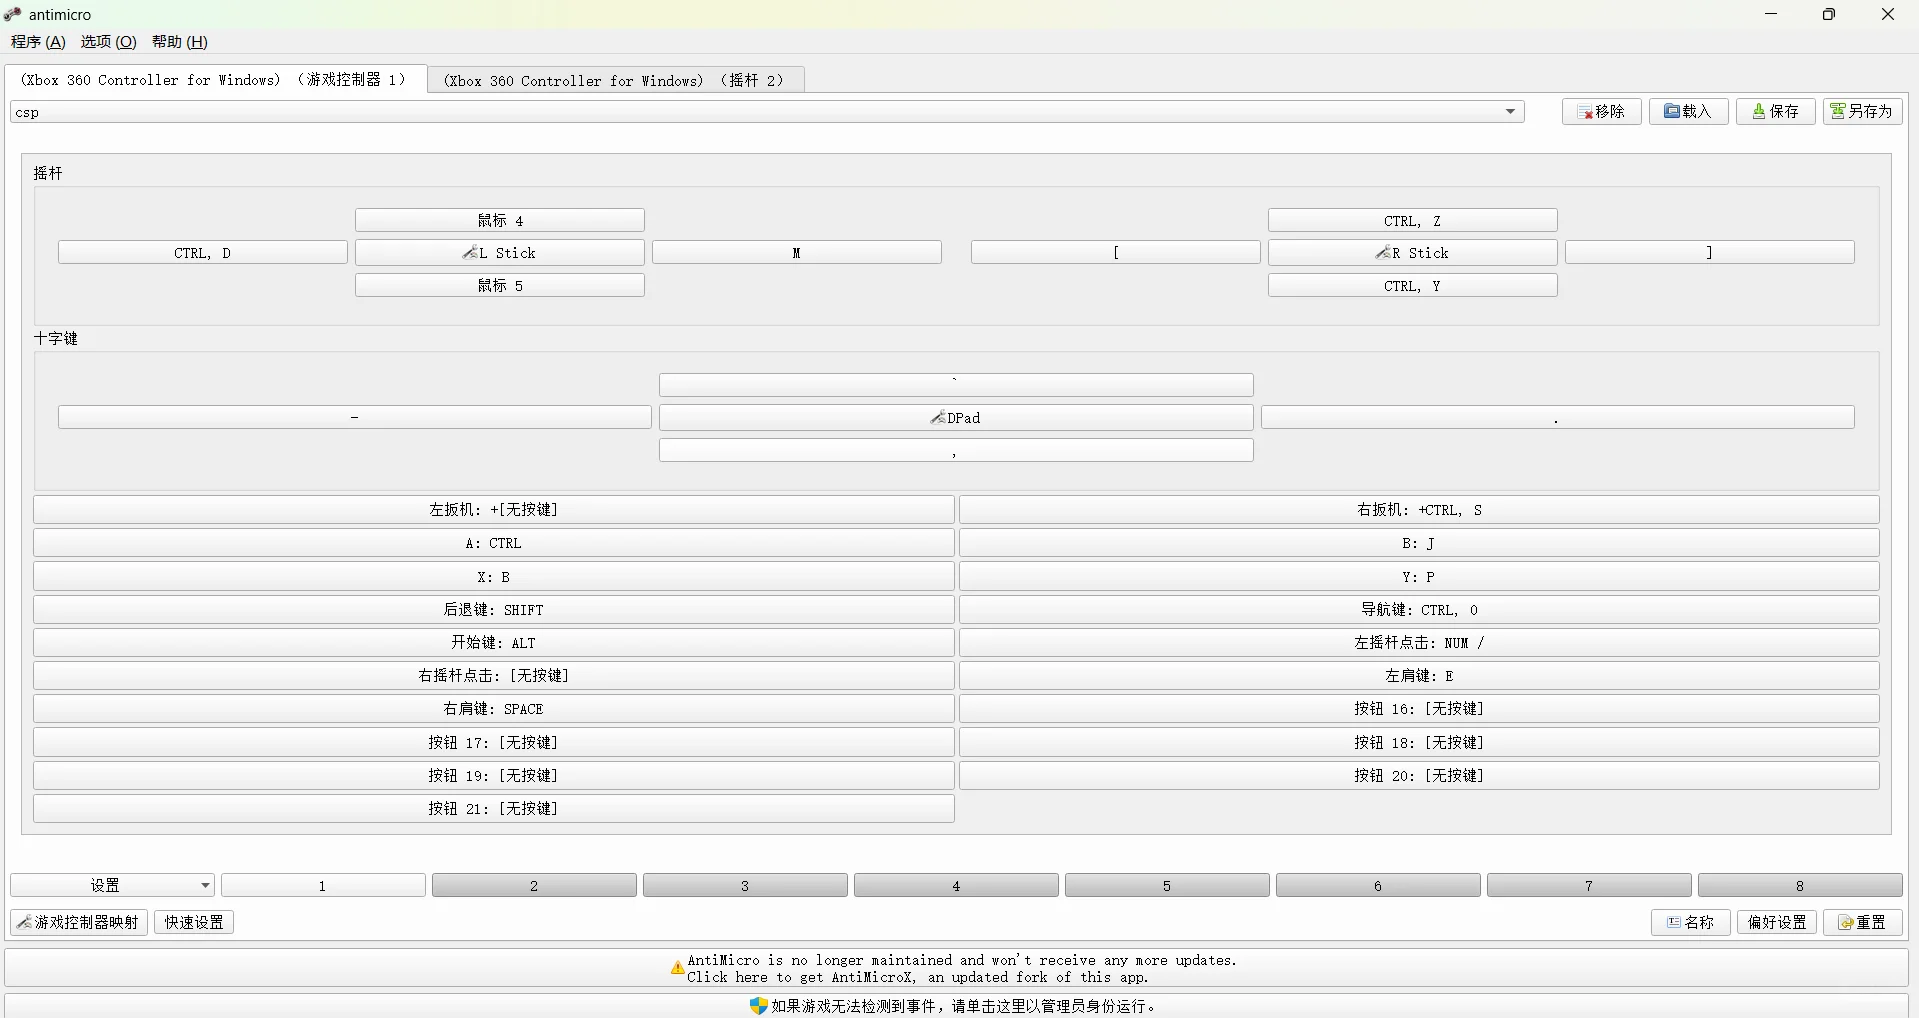Open R Stick settings
Image resolution: width=1919 pixels, height=1018 pixels.
point(1413,253)
